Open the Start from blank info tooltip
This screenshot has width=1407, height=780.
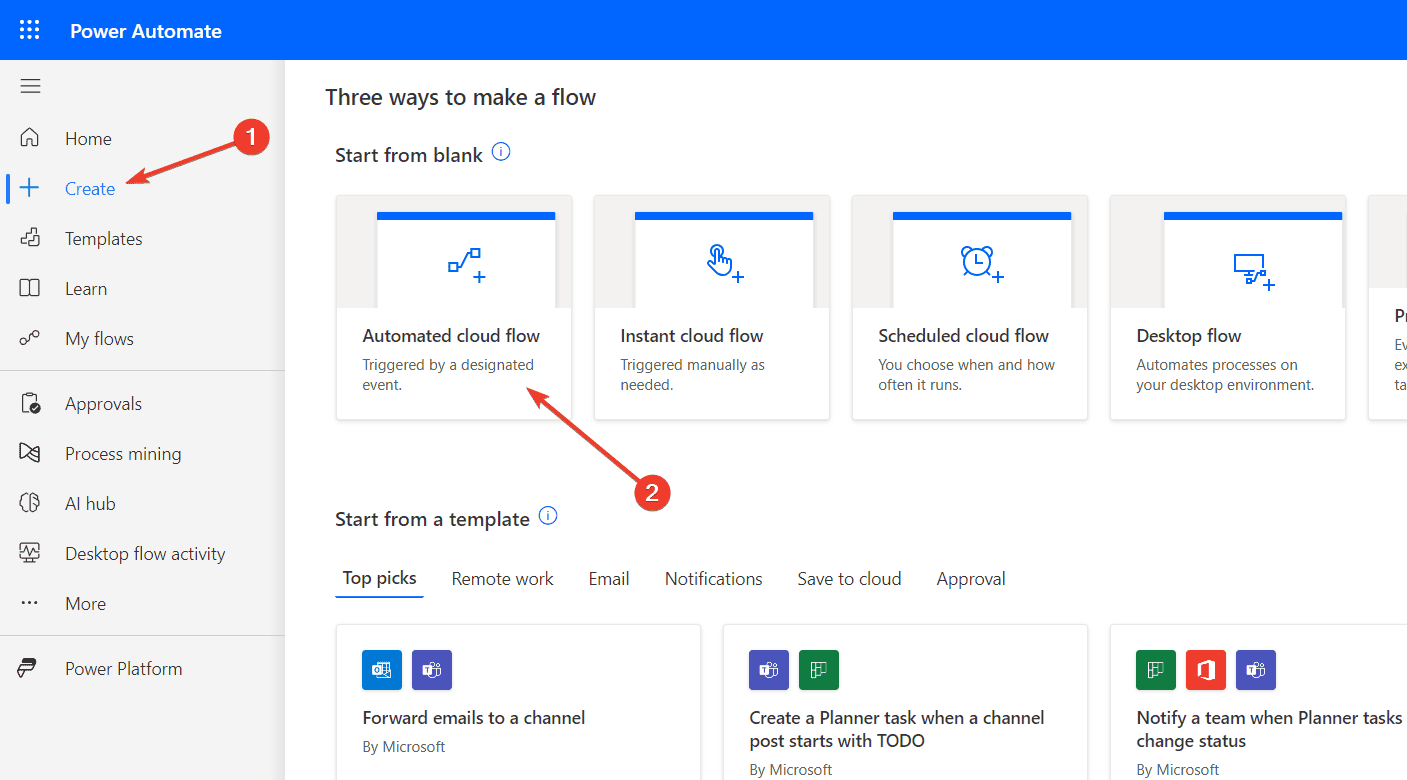(x=501, y=151)
